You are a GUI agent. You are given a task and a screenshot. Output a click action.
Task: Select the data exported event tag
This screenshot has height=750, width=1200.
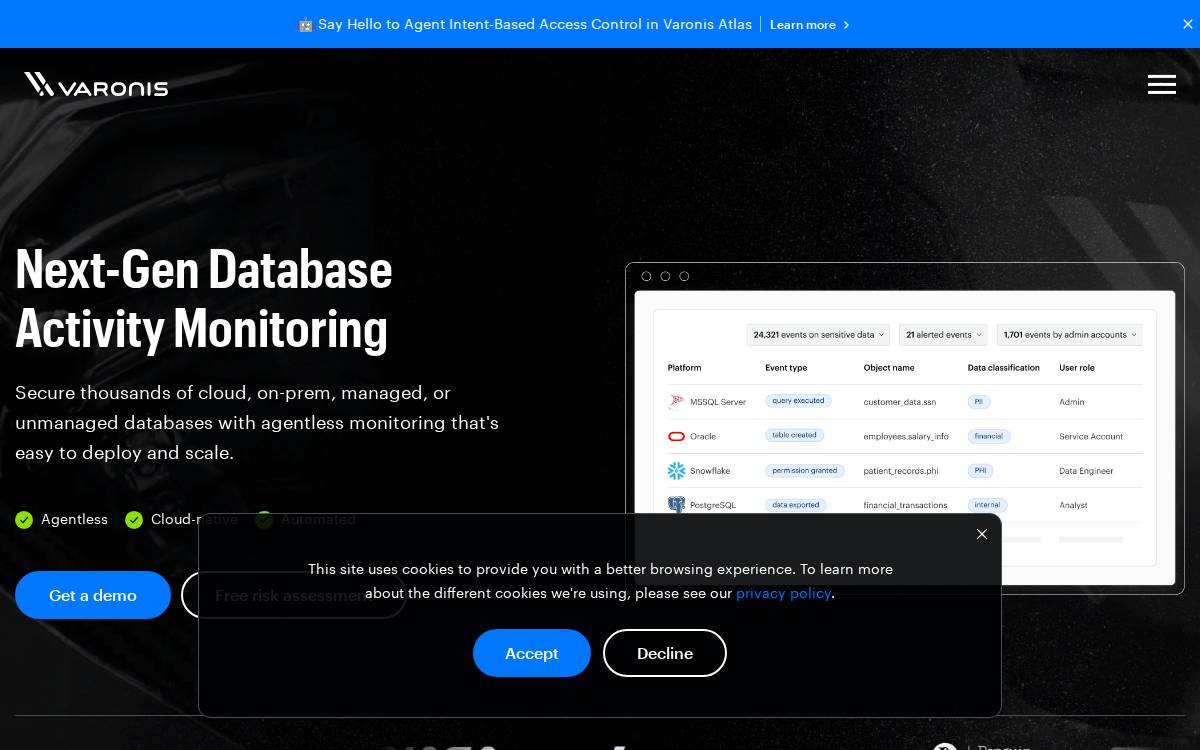[796, 505]
